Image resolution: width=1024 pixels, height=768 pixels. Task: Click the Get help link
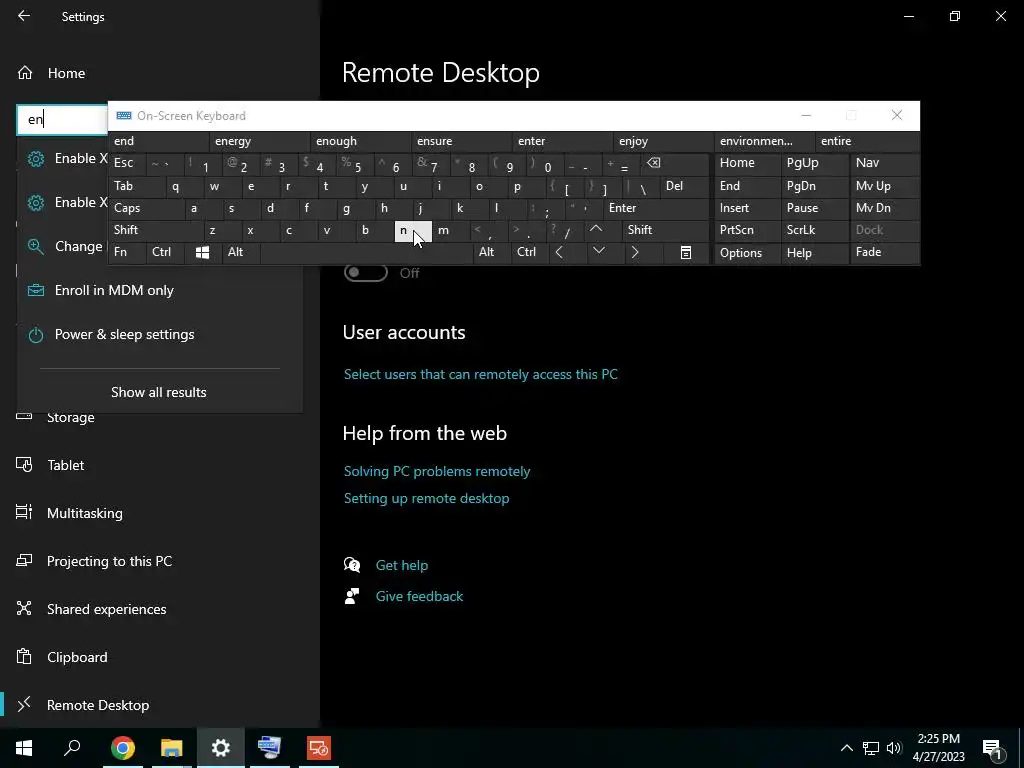click(402, 566)
